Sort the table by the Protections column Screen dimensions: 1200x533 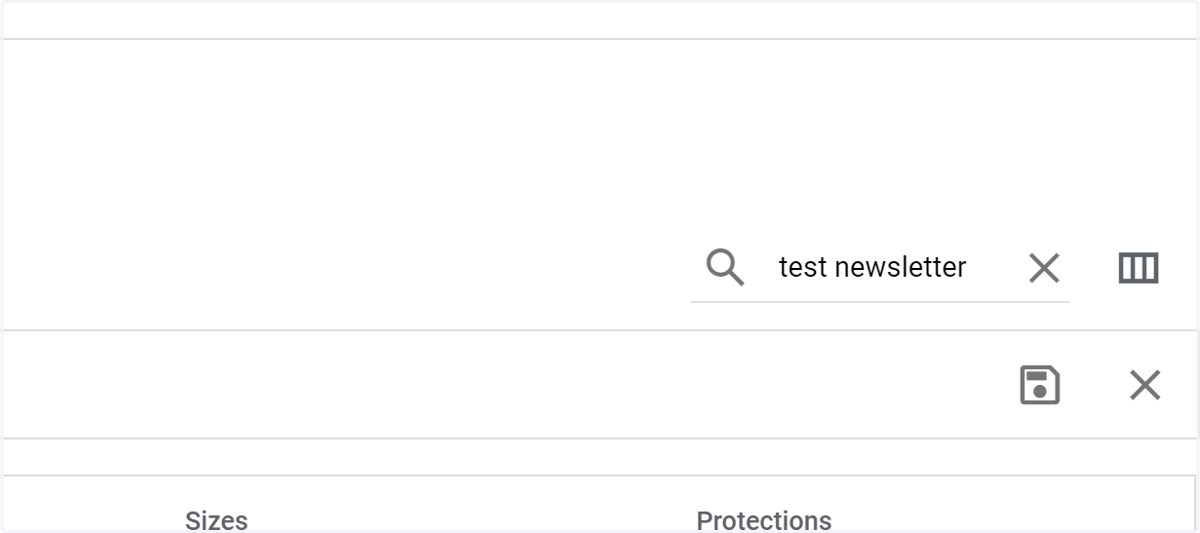(x=764, y=520)
